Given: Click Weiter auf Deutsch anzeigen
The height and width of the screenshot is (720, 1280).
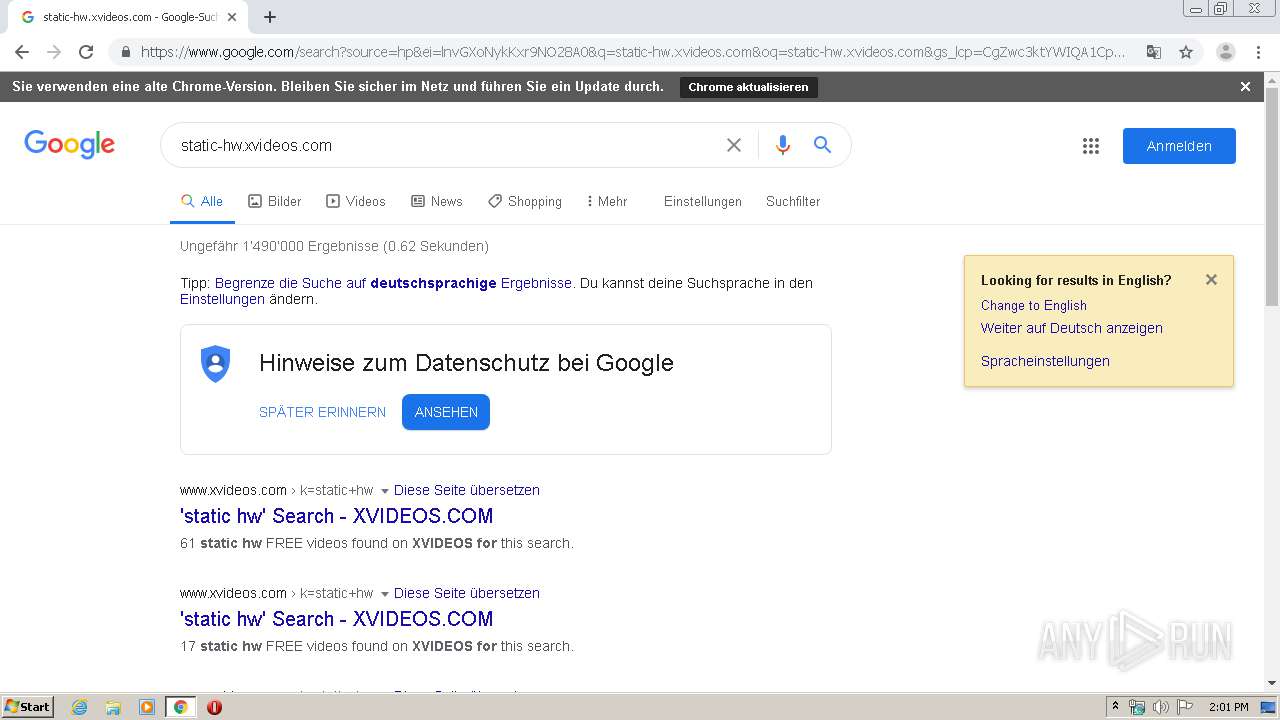Looking at the screenshot, I should coord(1071,328).
